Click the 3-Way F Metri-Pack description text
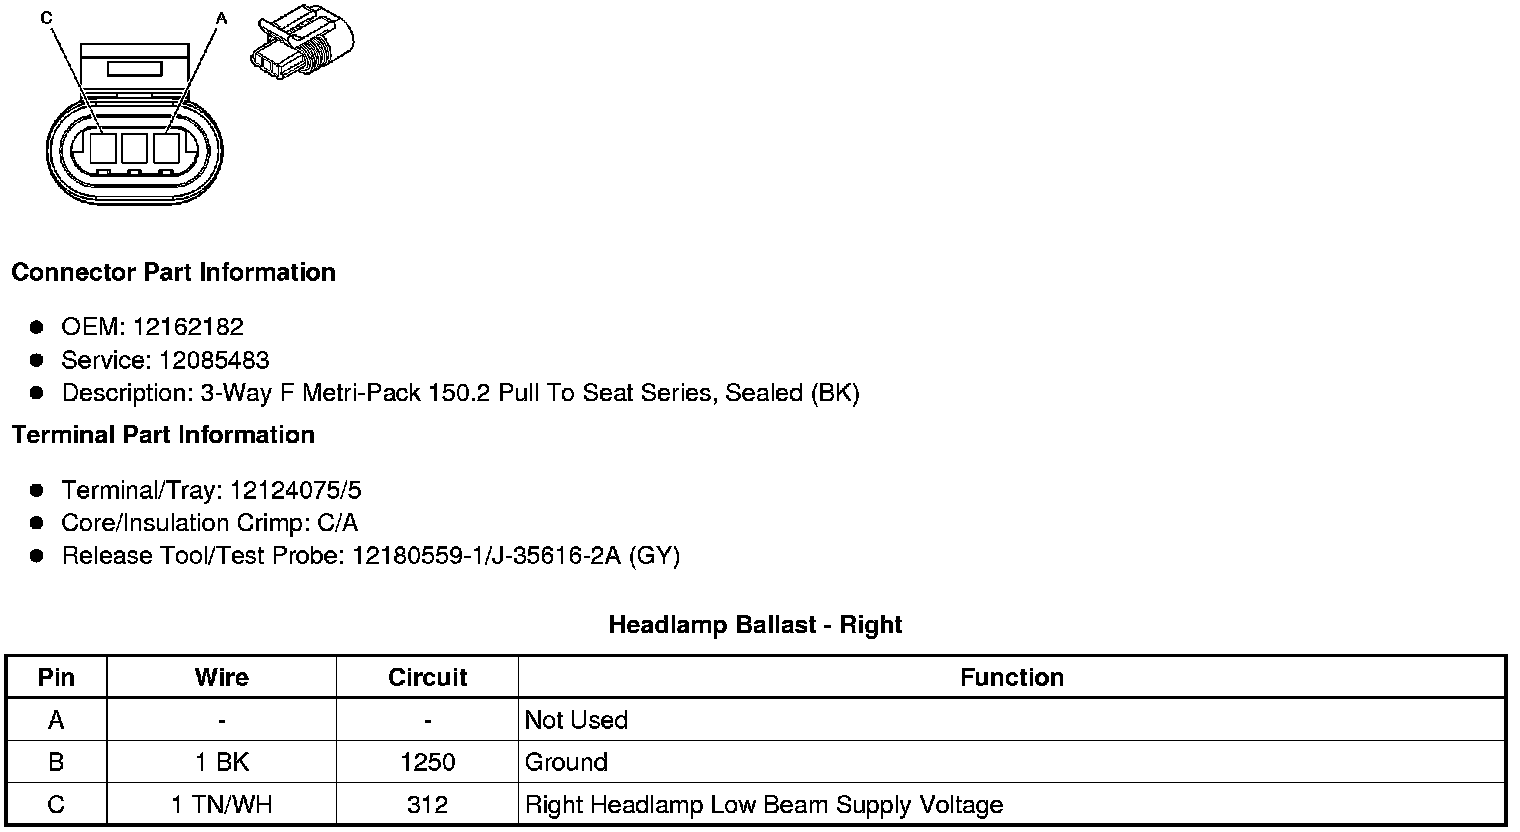This screenshot has height=832, width=1520. point(460,393)
